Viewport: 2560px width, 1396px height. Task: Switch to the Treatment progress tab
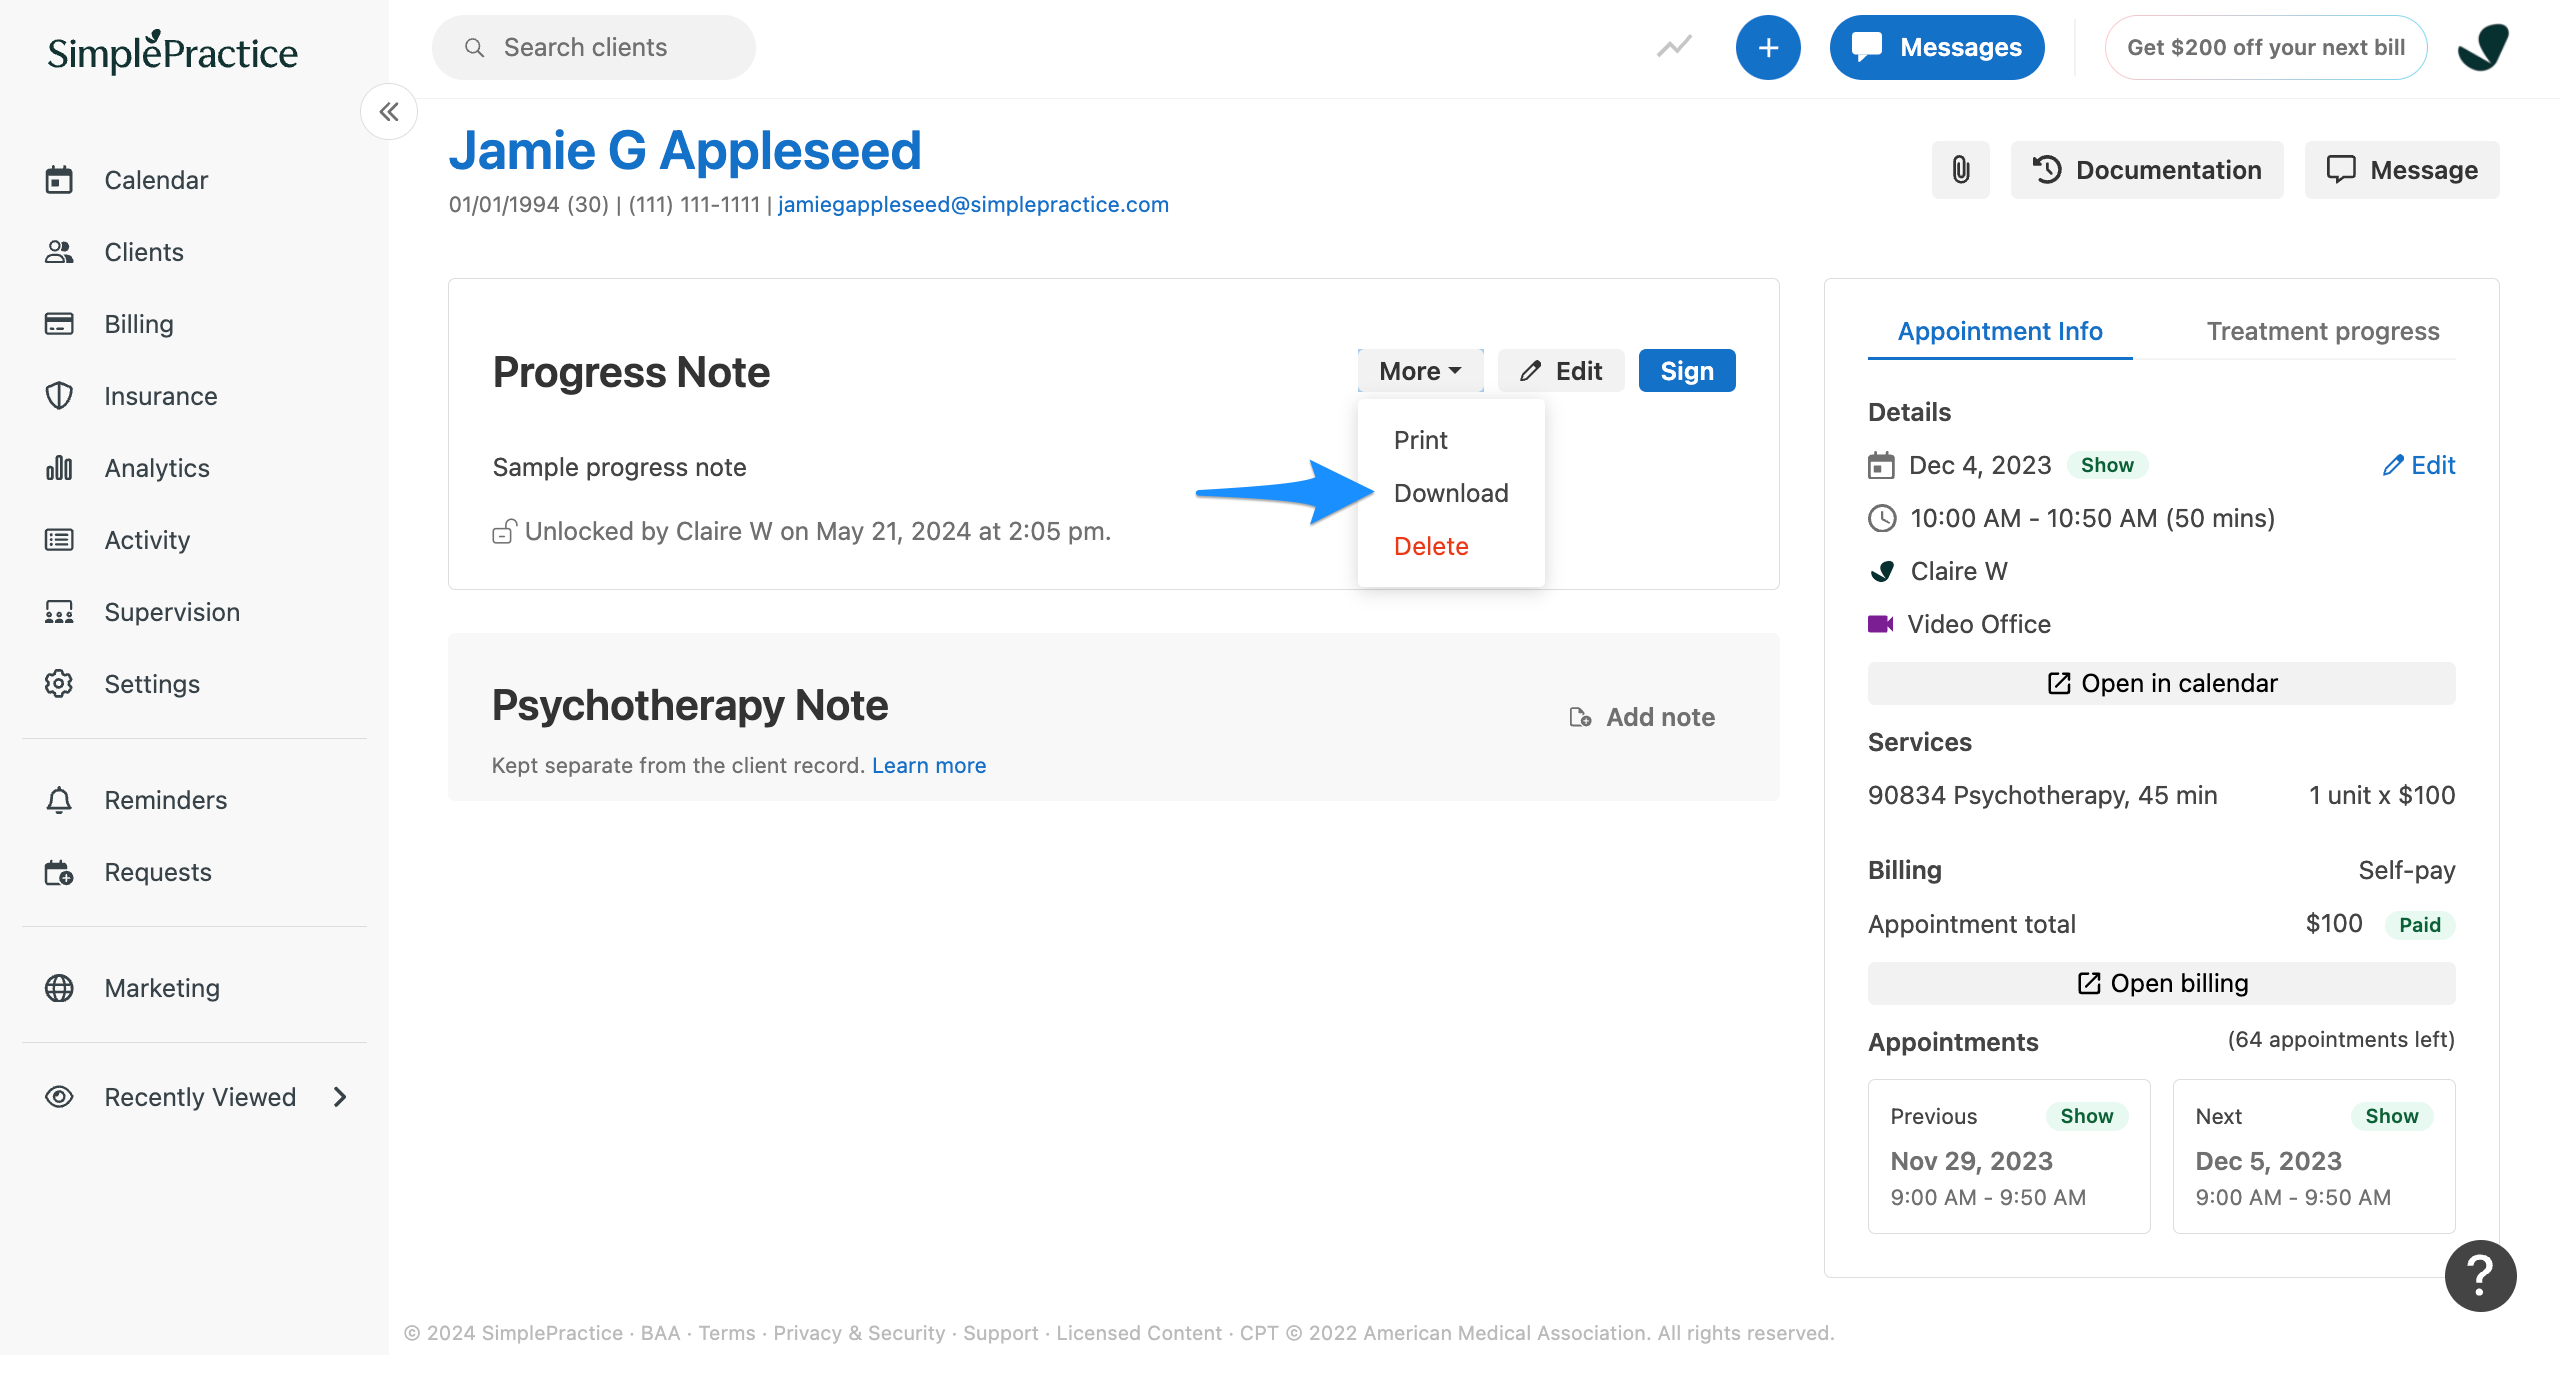click(x=2323, y=331)
